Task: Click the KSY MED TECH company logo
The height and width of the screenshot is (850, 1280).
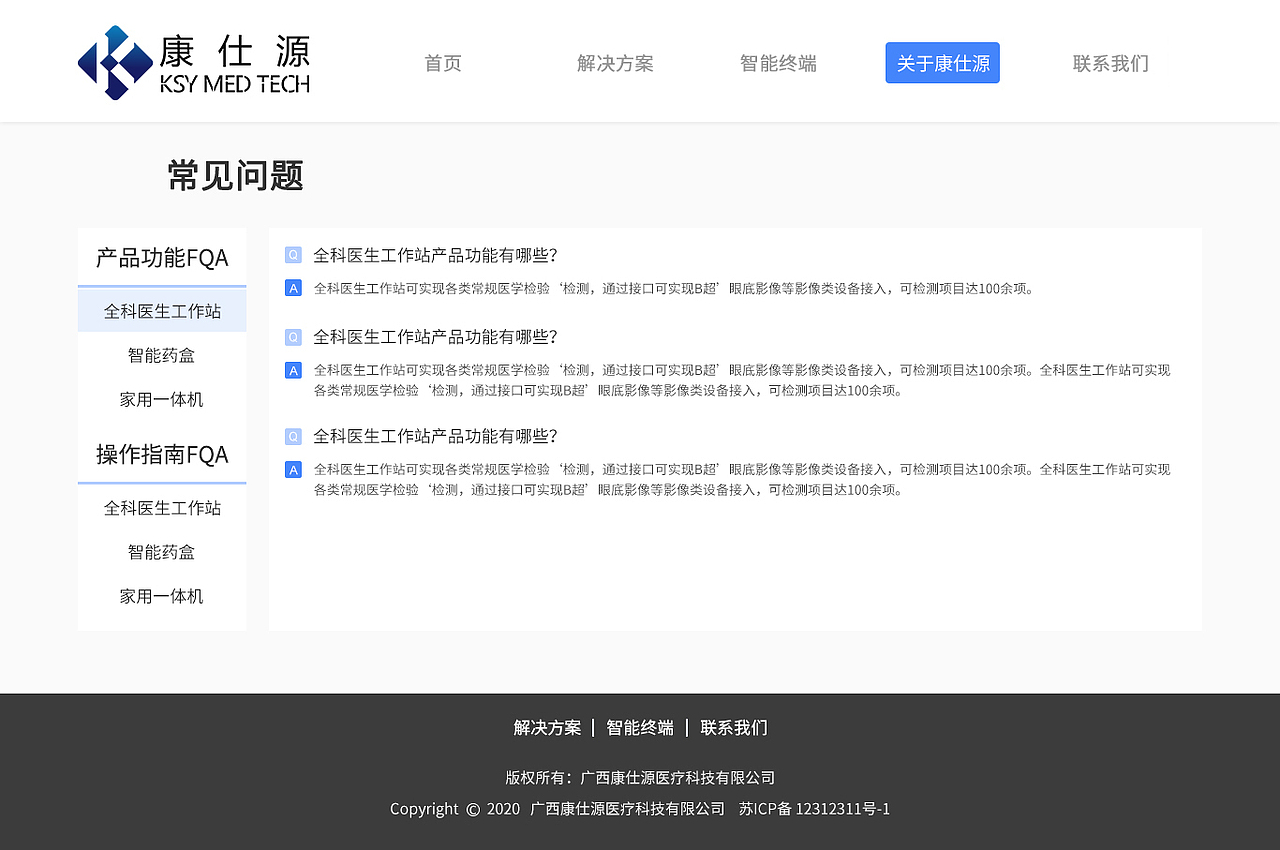Action: (x=194, y=62)
